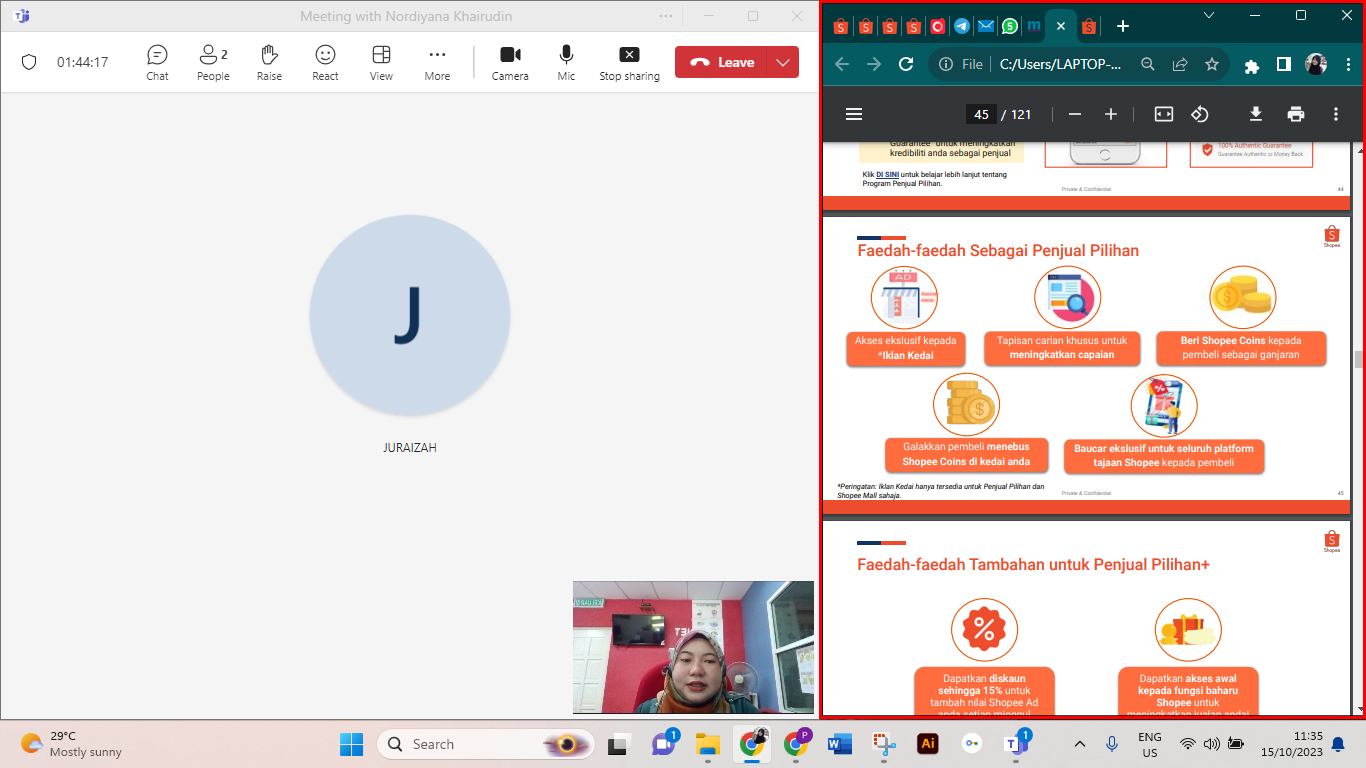Show hidden system tray icons
Screen dimensions: 1366x768
1080,744
